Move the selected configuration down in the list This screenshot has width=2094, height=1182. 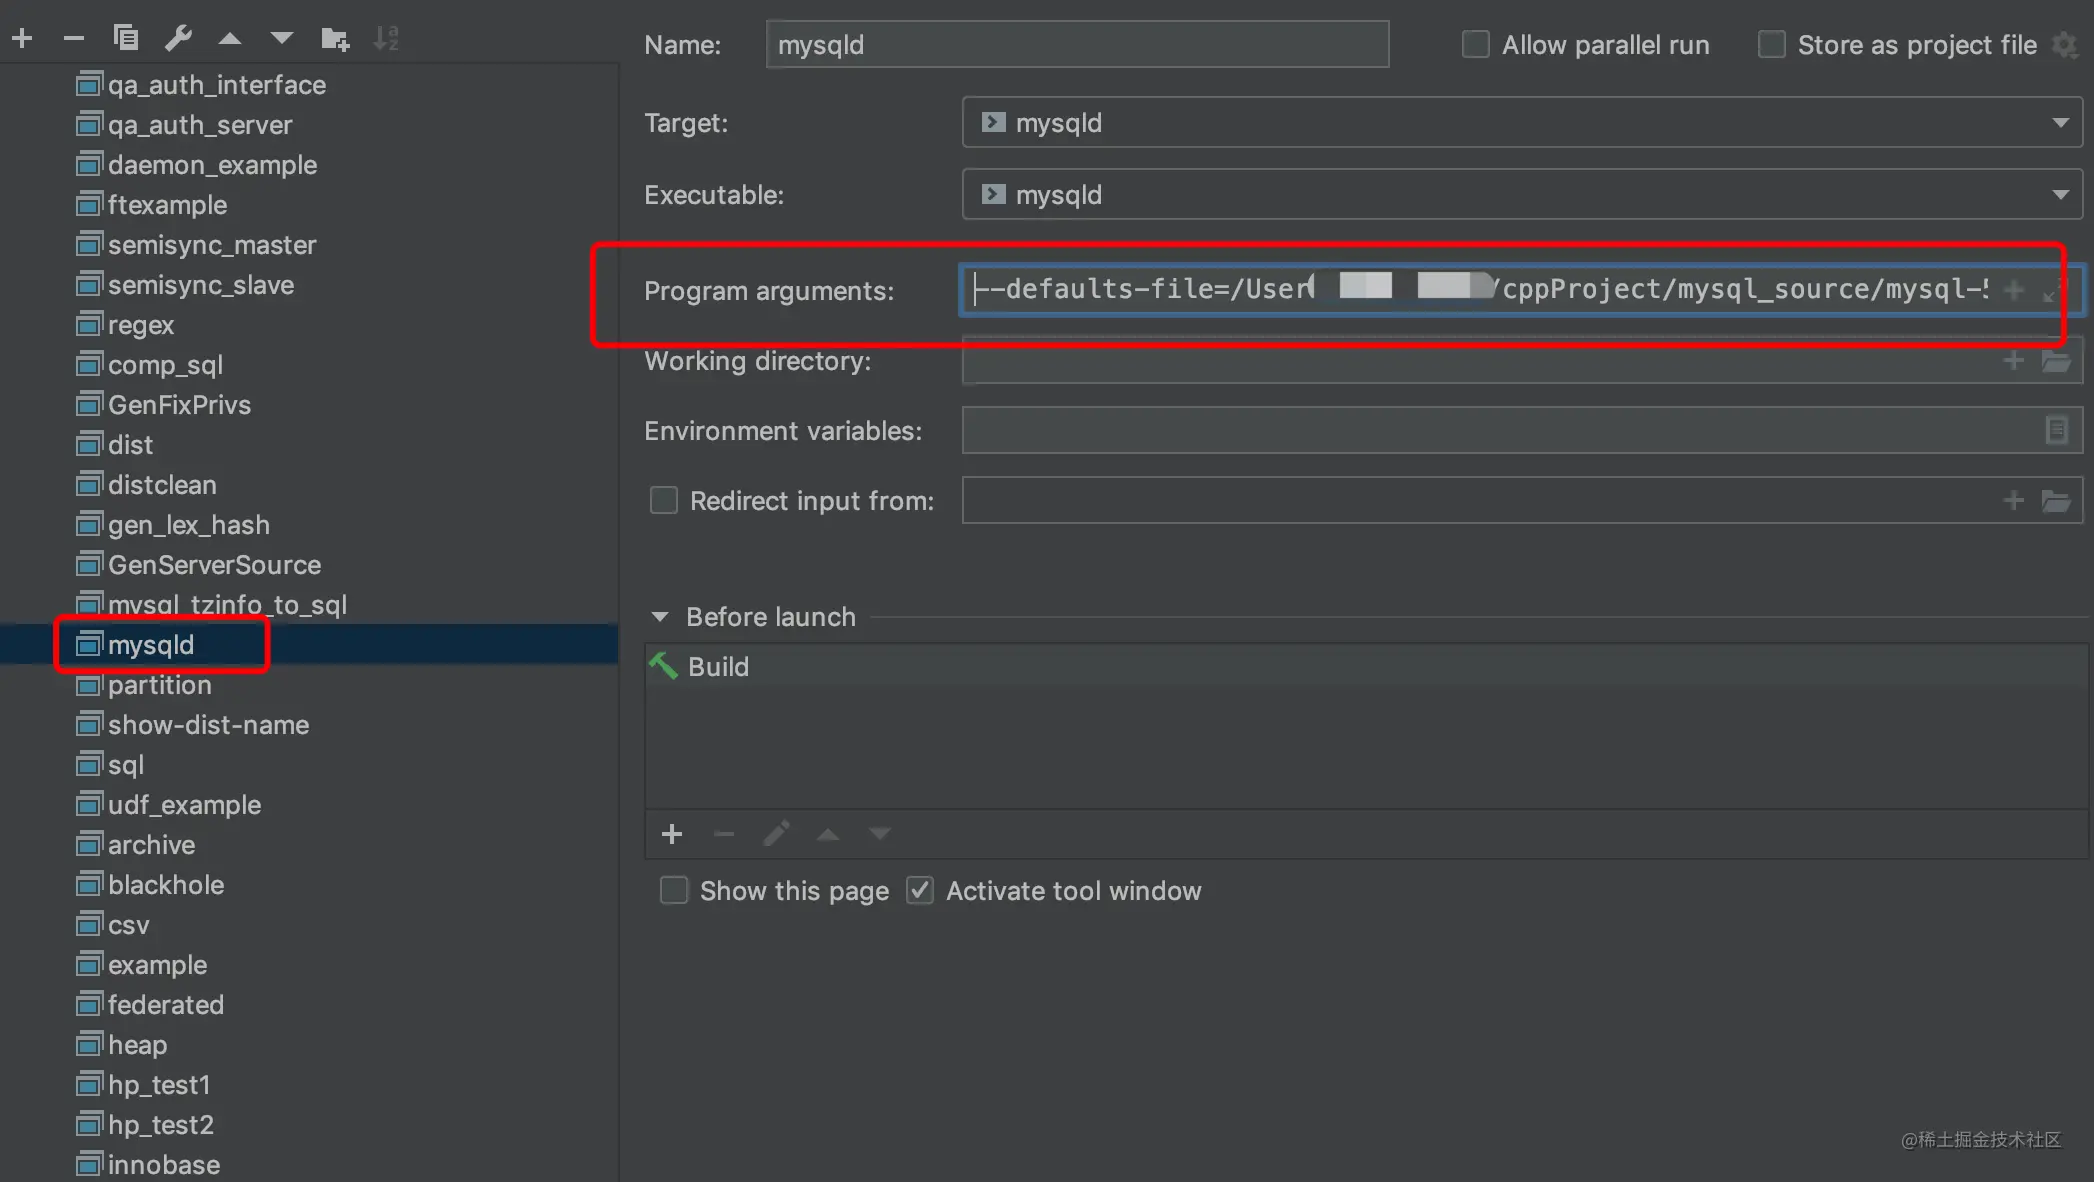[x=282, y=39]
